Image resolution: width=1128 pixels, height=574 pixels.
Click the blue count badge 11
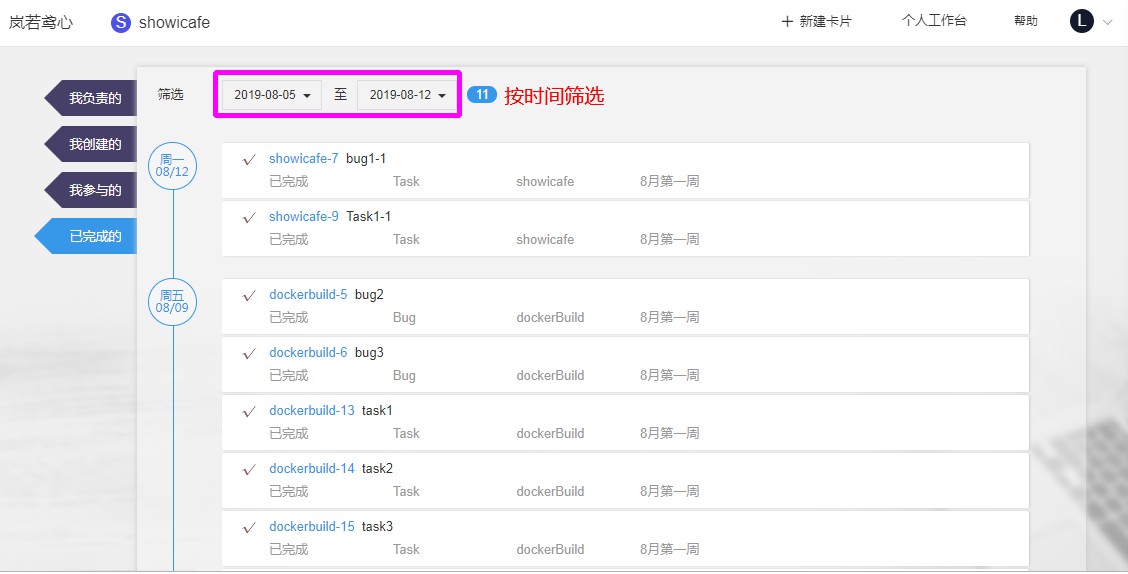tap(482, 94)
